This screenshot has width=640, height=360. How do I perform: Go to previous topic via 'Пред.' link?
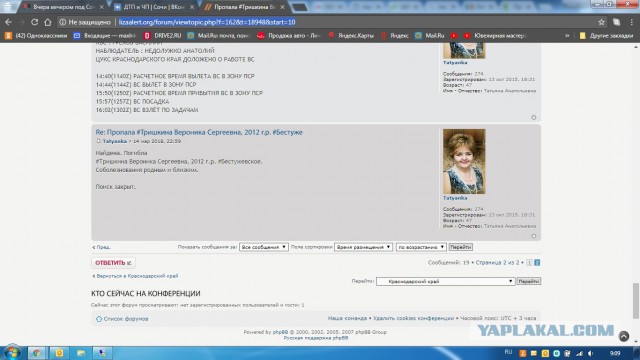102,247
